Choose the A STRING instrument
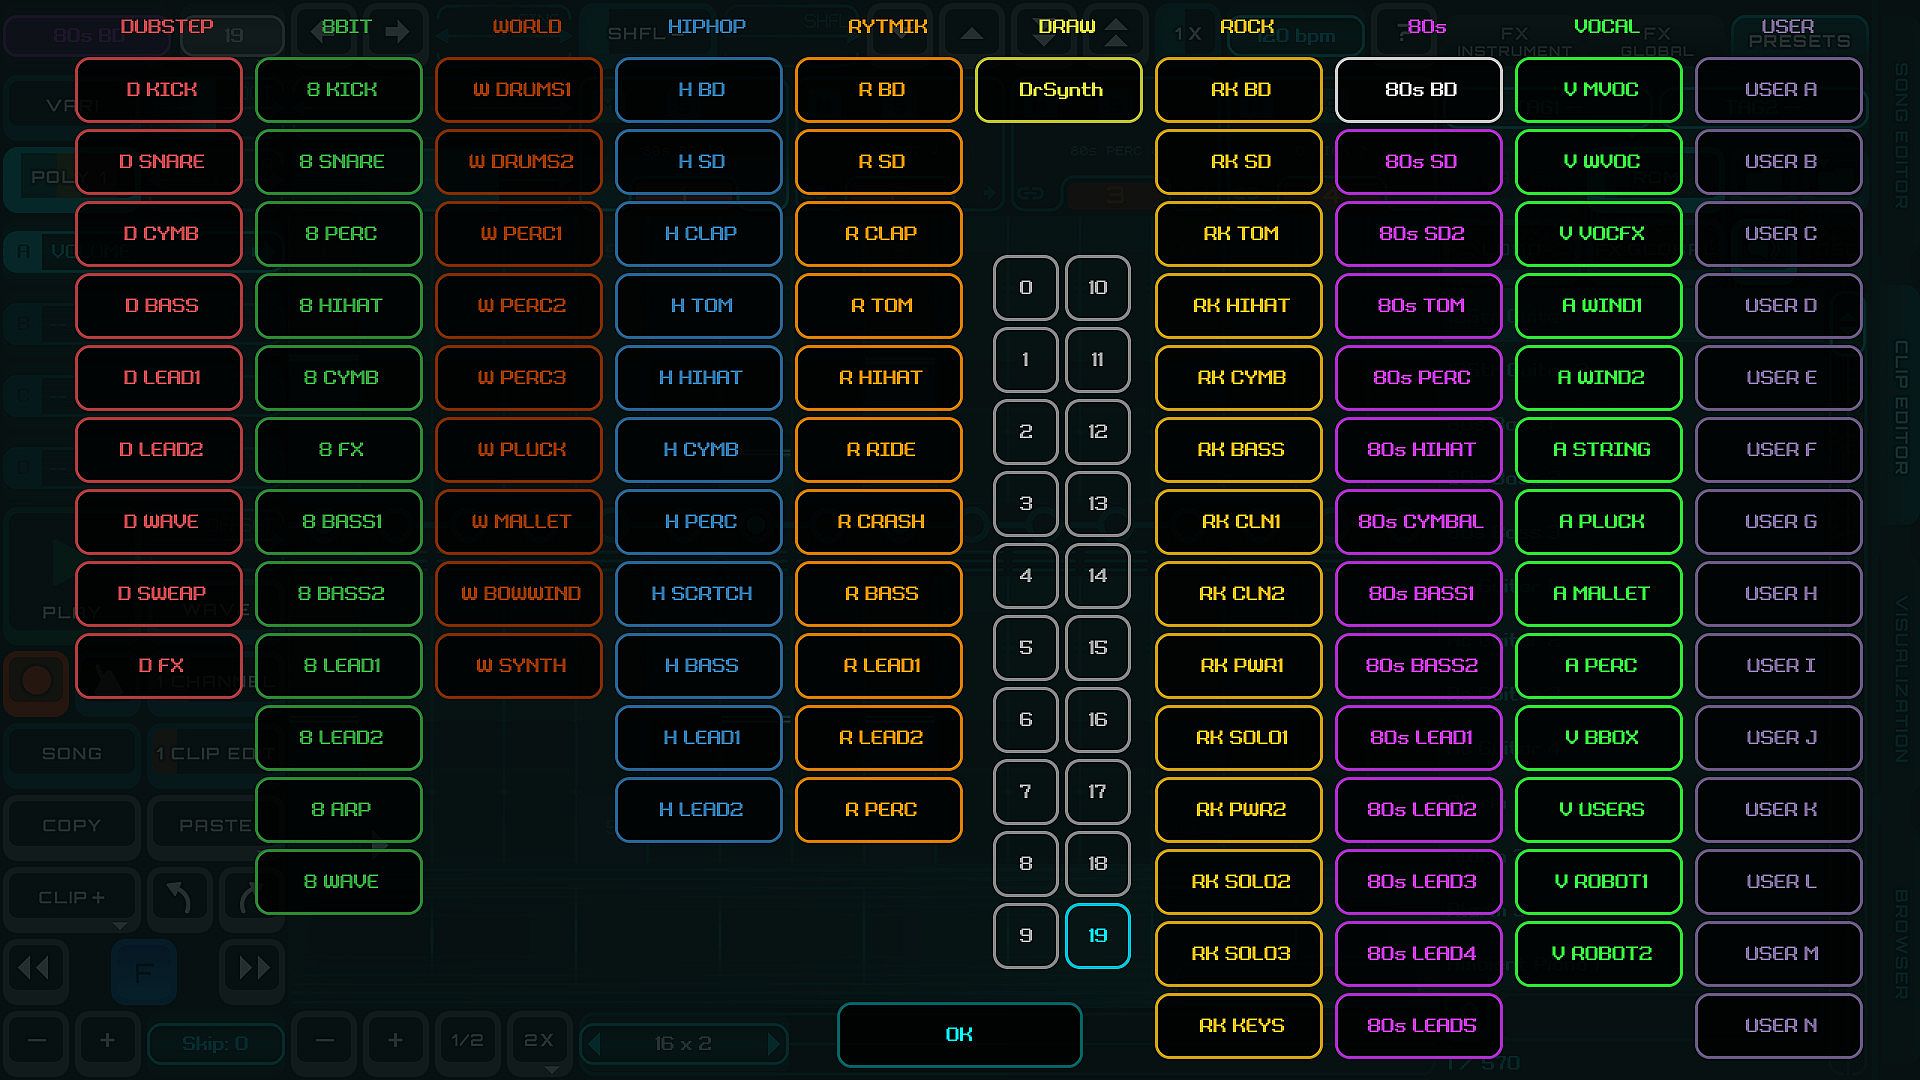Viewport: 1920px width, 1080px height. coord(1599,450)
